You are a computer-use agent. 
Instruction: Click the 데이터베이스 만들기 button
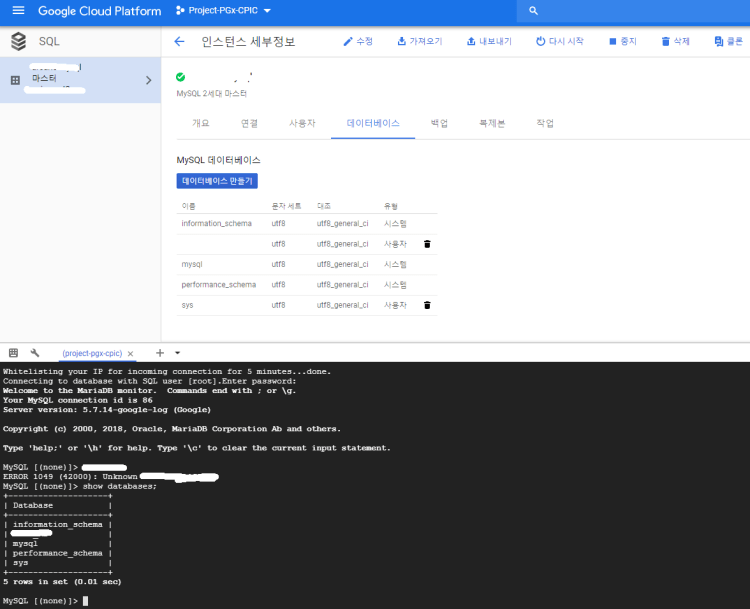[217, 181]
